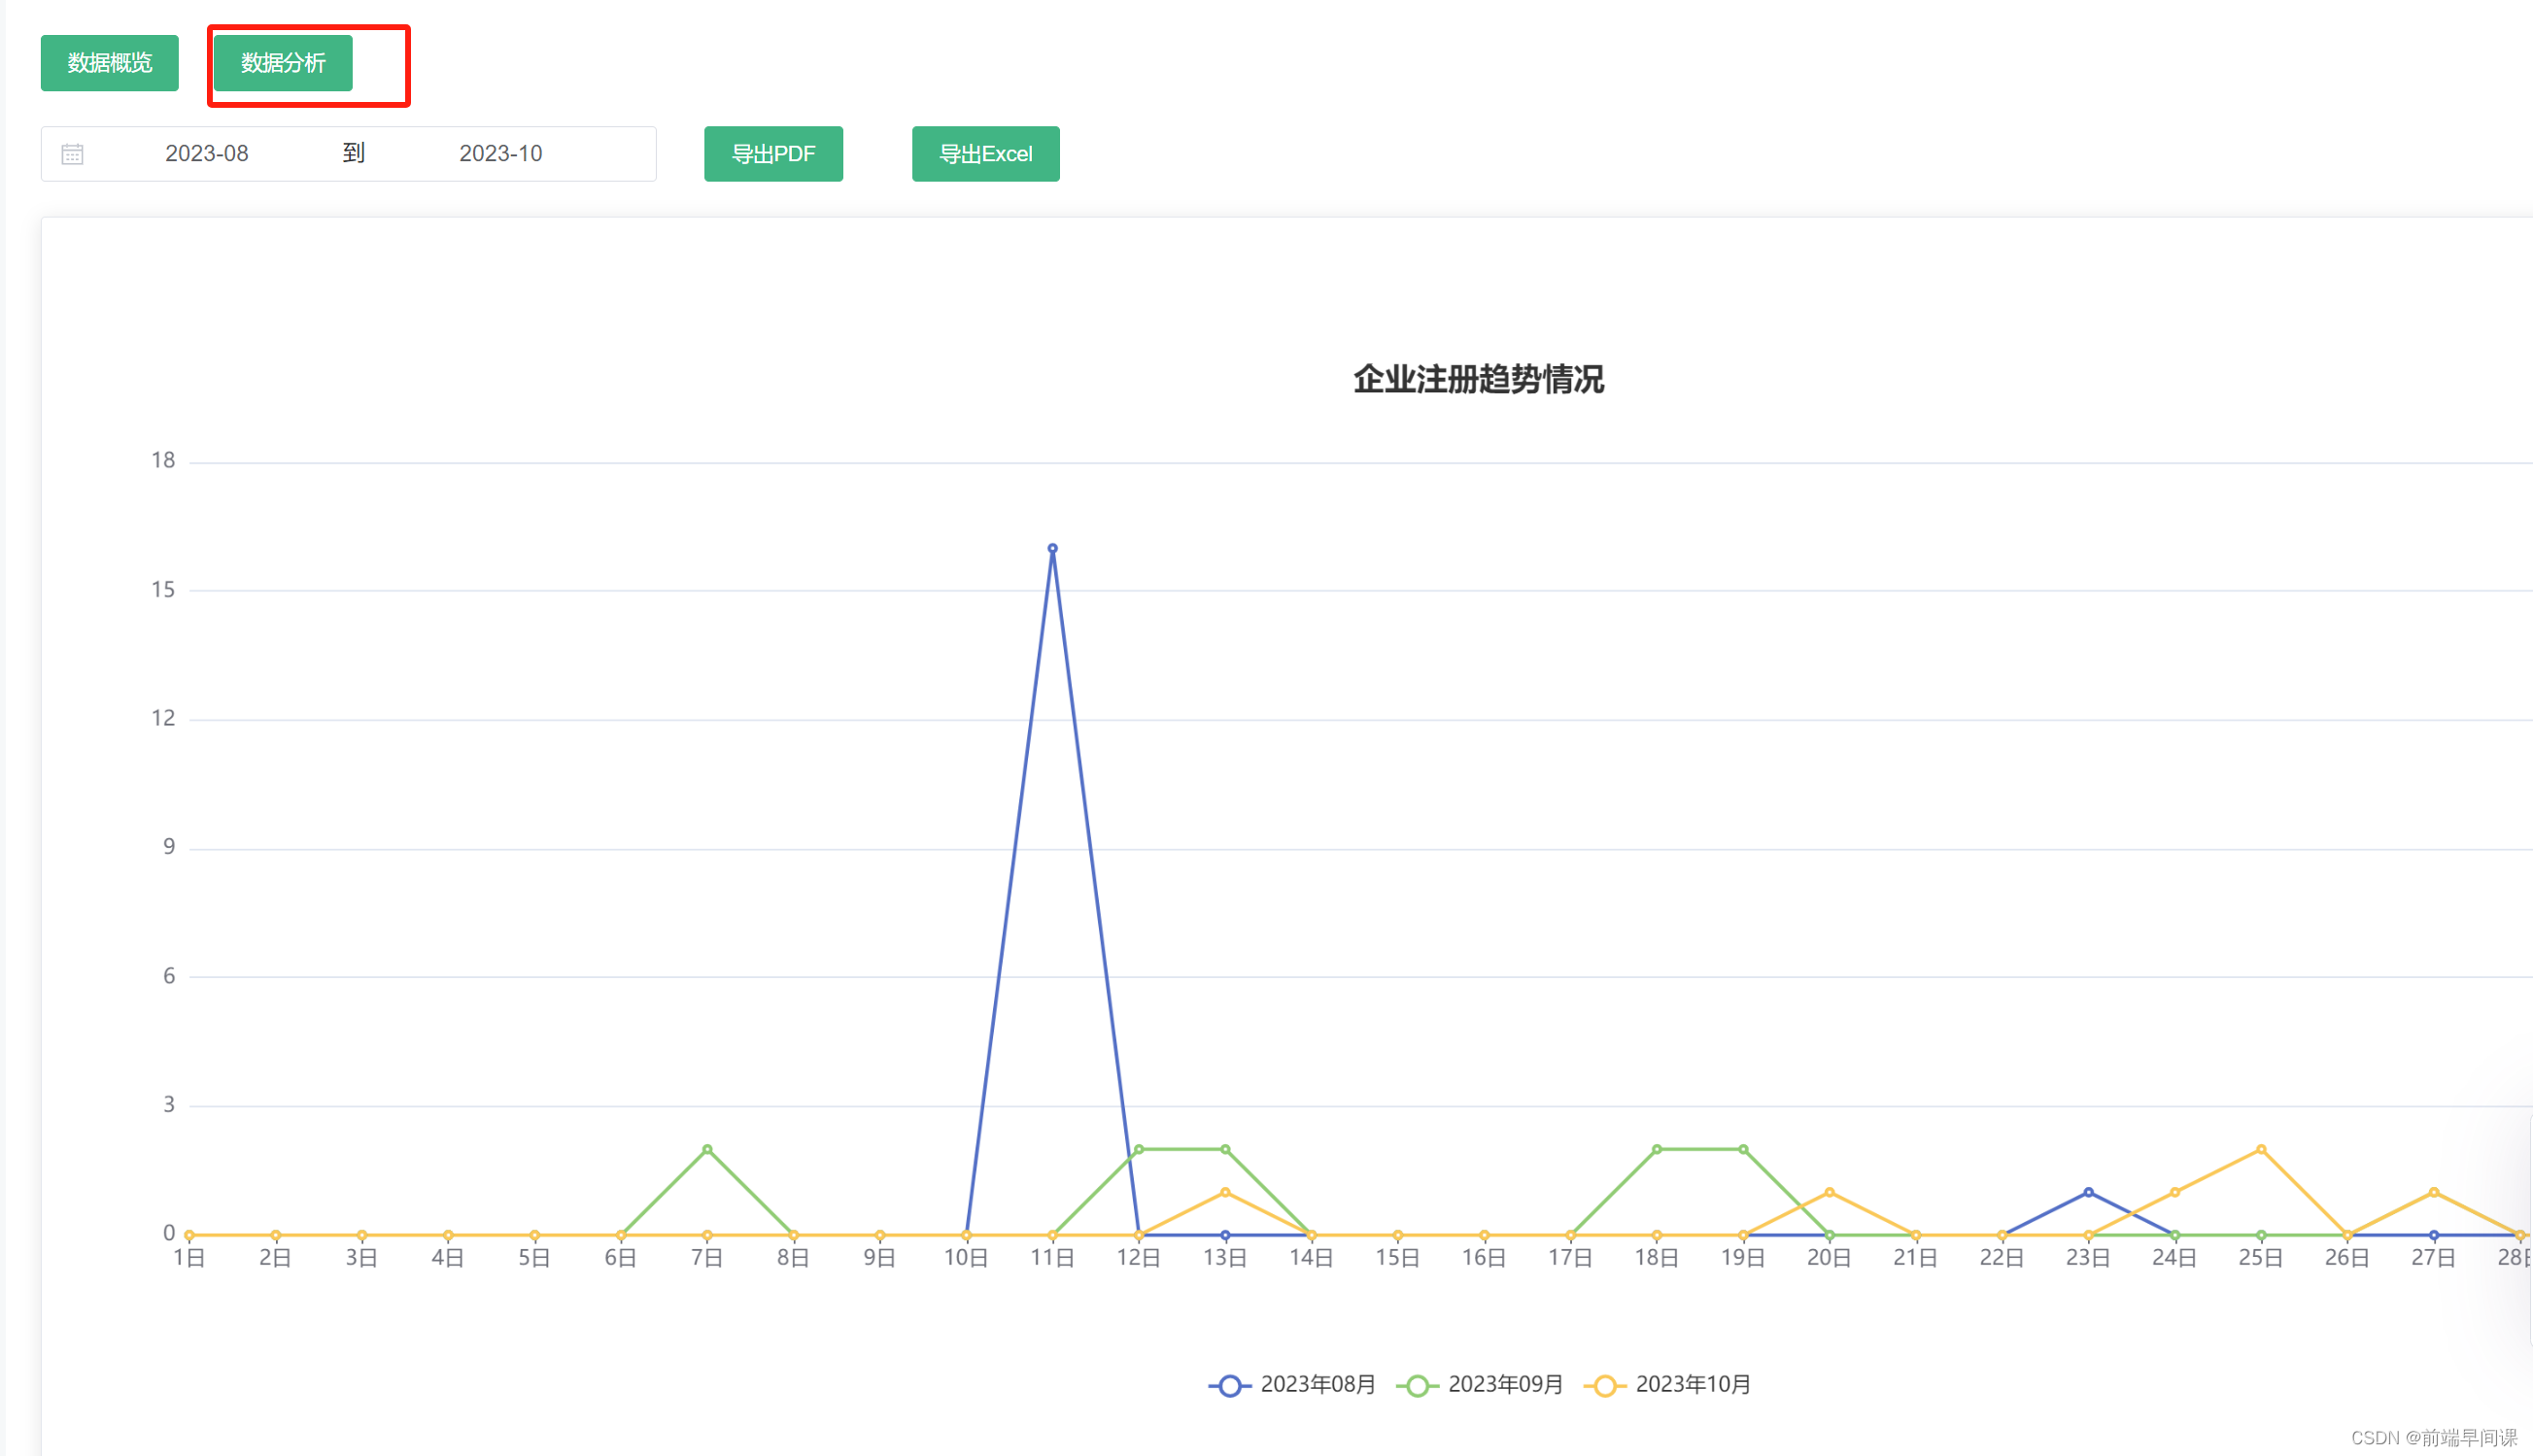Open the start date picker showing 2023-08
This screenshot has width=2533, height=1456.
(206, 153)
